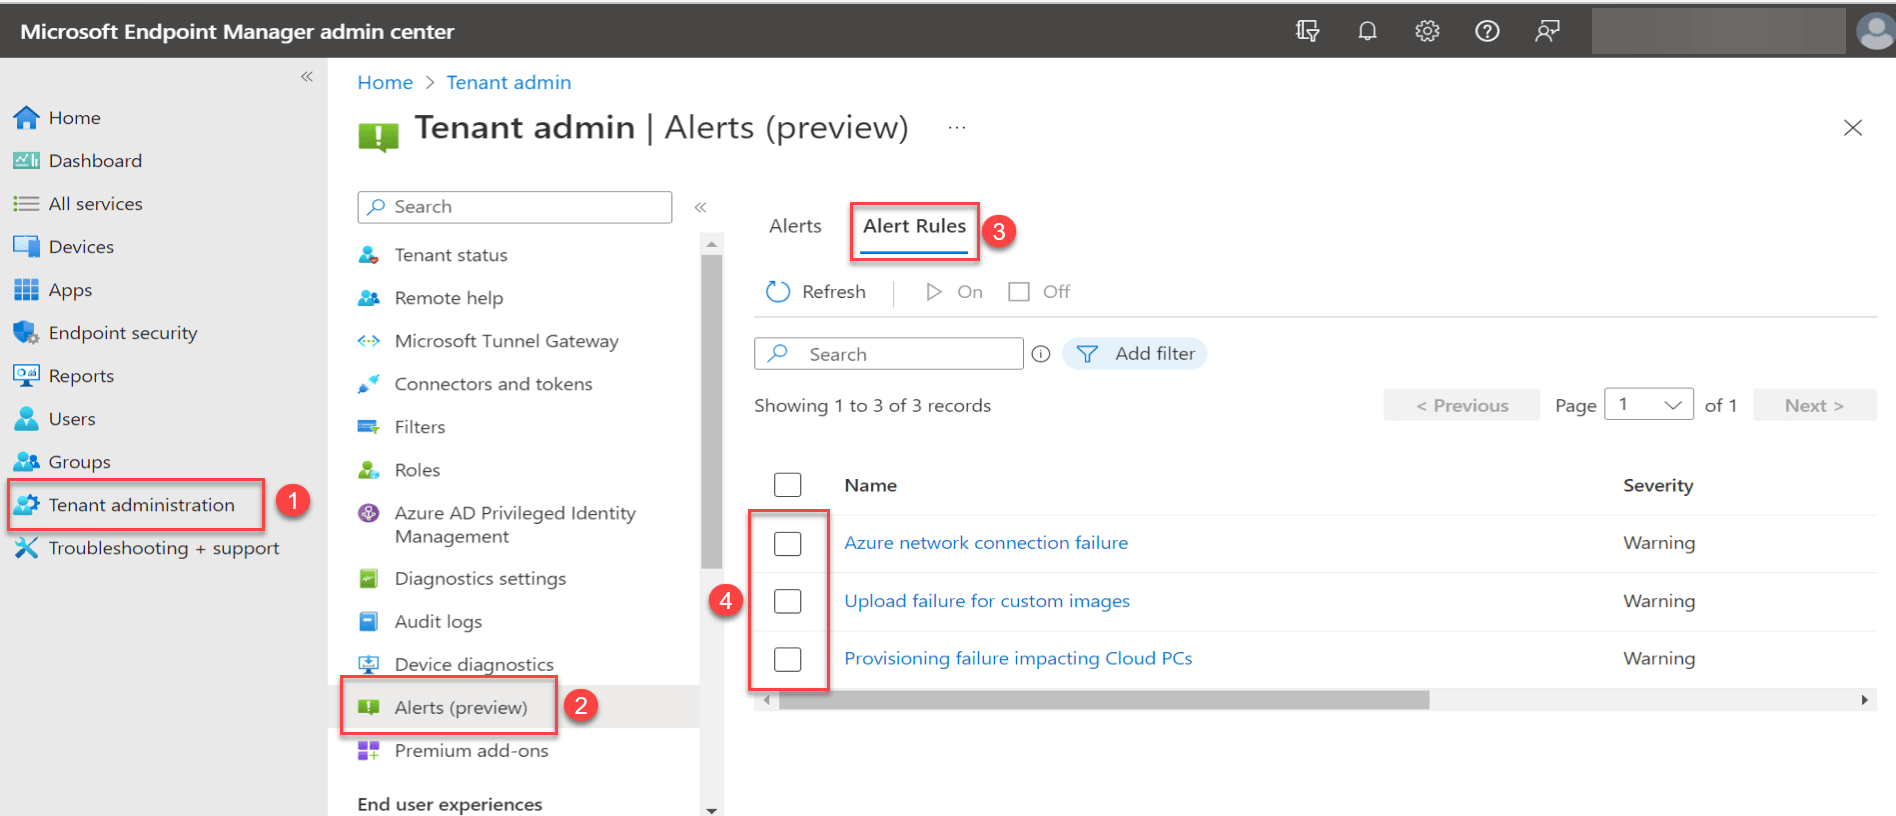Click the Roles icon in tenant menu
This screenshot has height=816, width=1896.
coord(368,470)
